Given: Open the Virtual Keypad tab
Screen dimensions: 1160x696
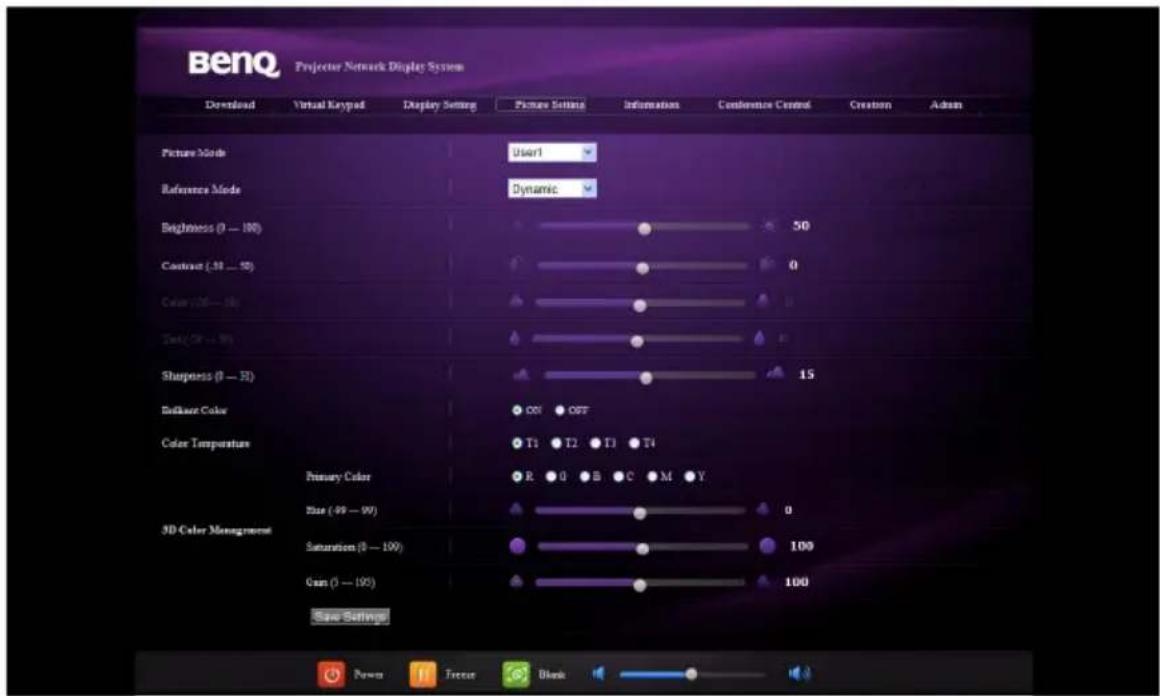Looking at the screenshot, I should [329, 105].
